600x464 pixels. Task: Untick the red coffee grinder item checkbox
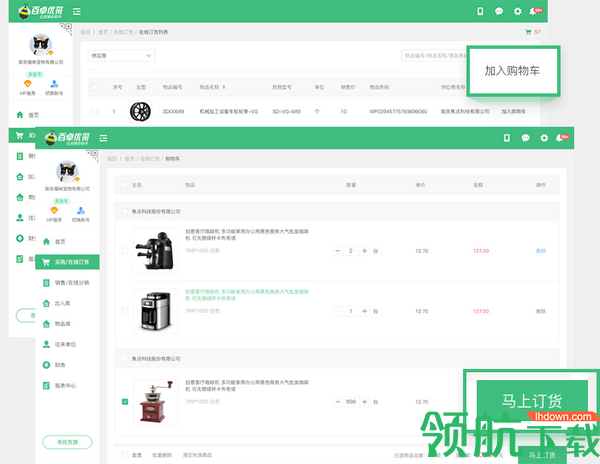click(x=125, y=402)
